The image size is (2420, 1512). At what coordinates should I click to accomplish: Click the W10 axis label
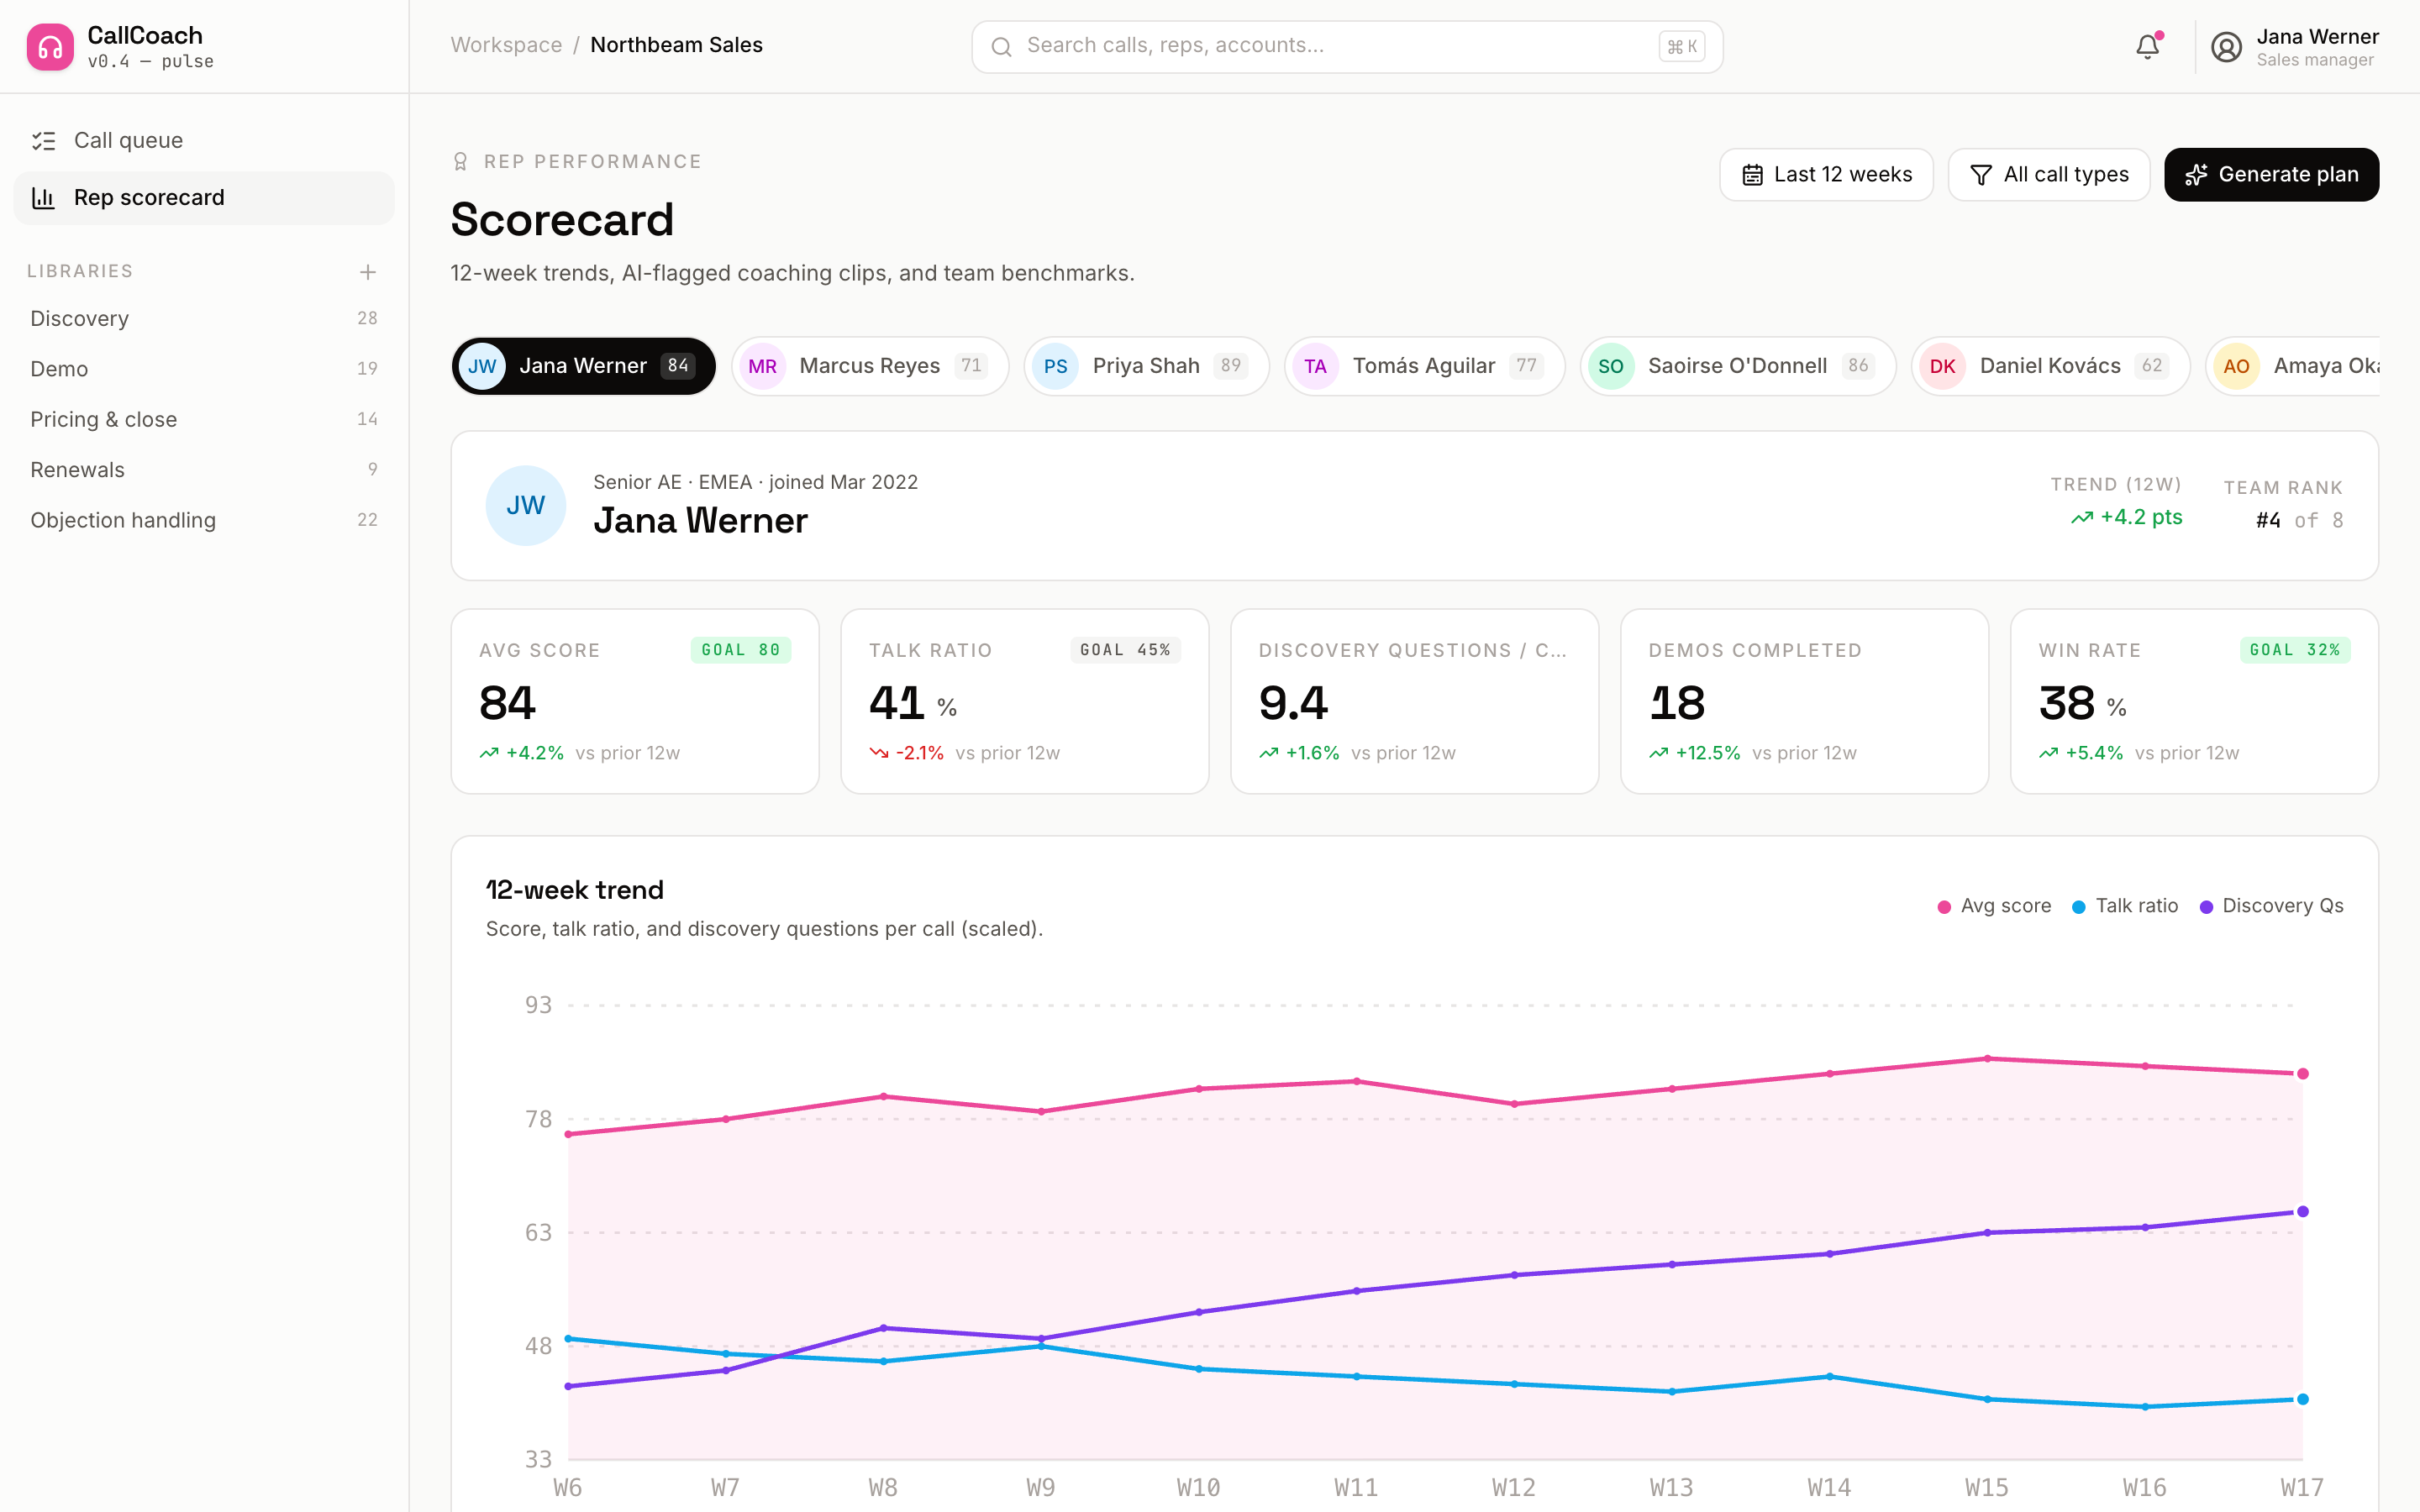pos(1198,1488)
